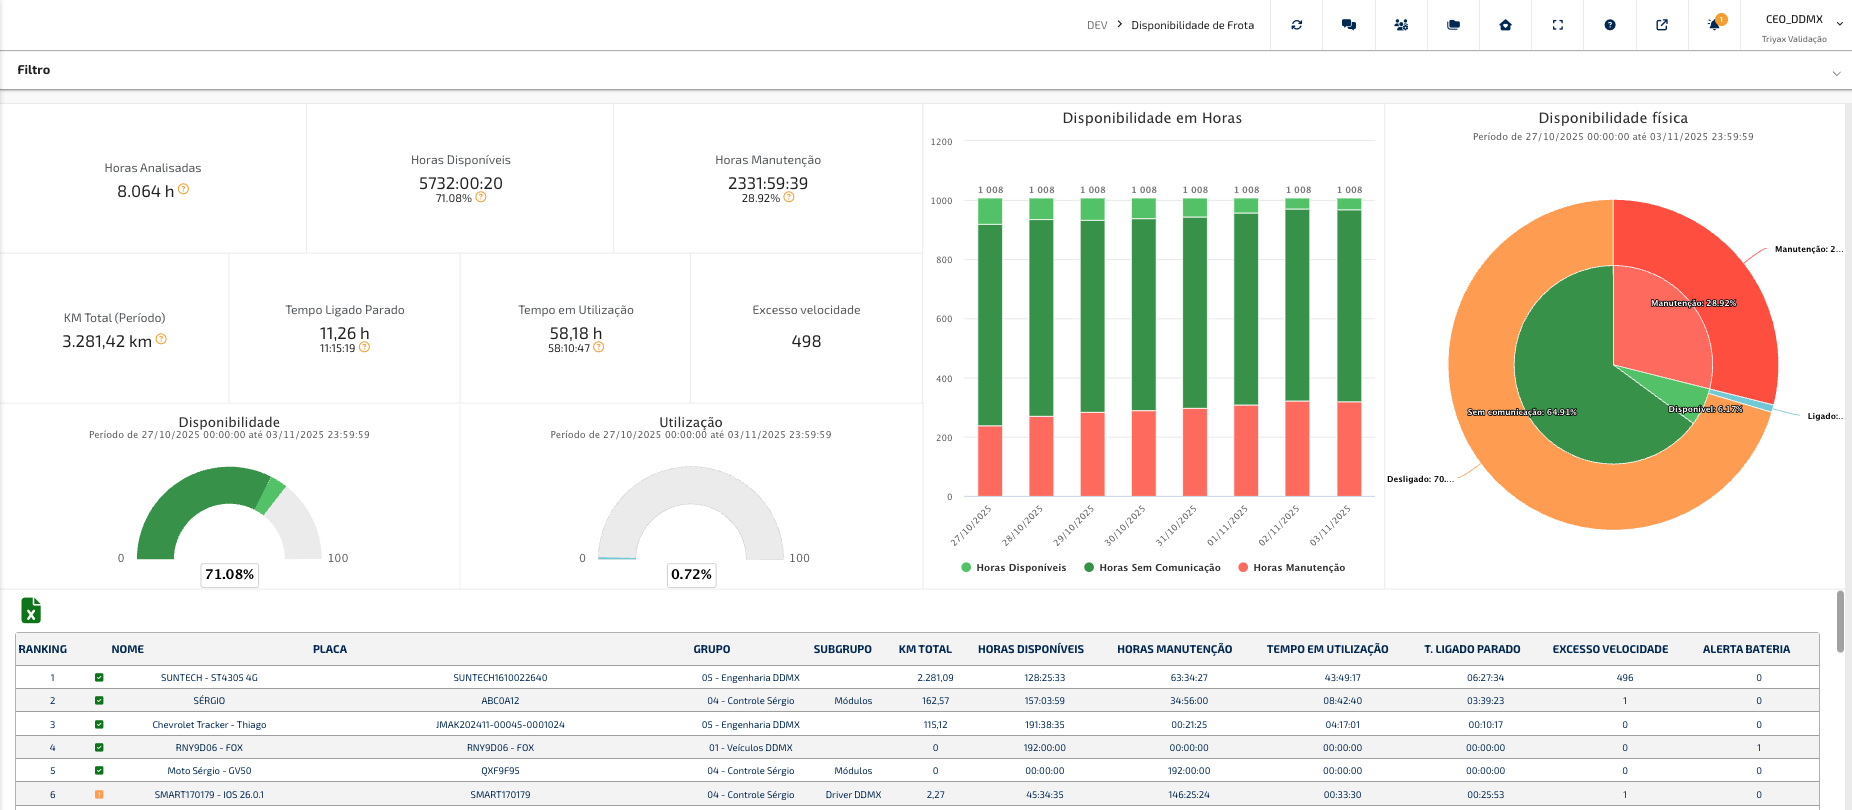The height and width of the screenshot is (810, 1852).
Task: Export the table with the Excel icon
Action: (x=31, y=610)
